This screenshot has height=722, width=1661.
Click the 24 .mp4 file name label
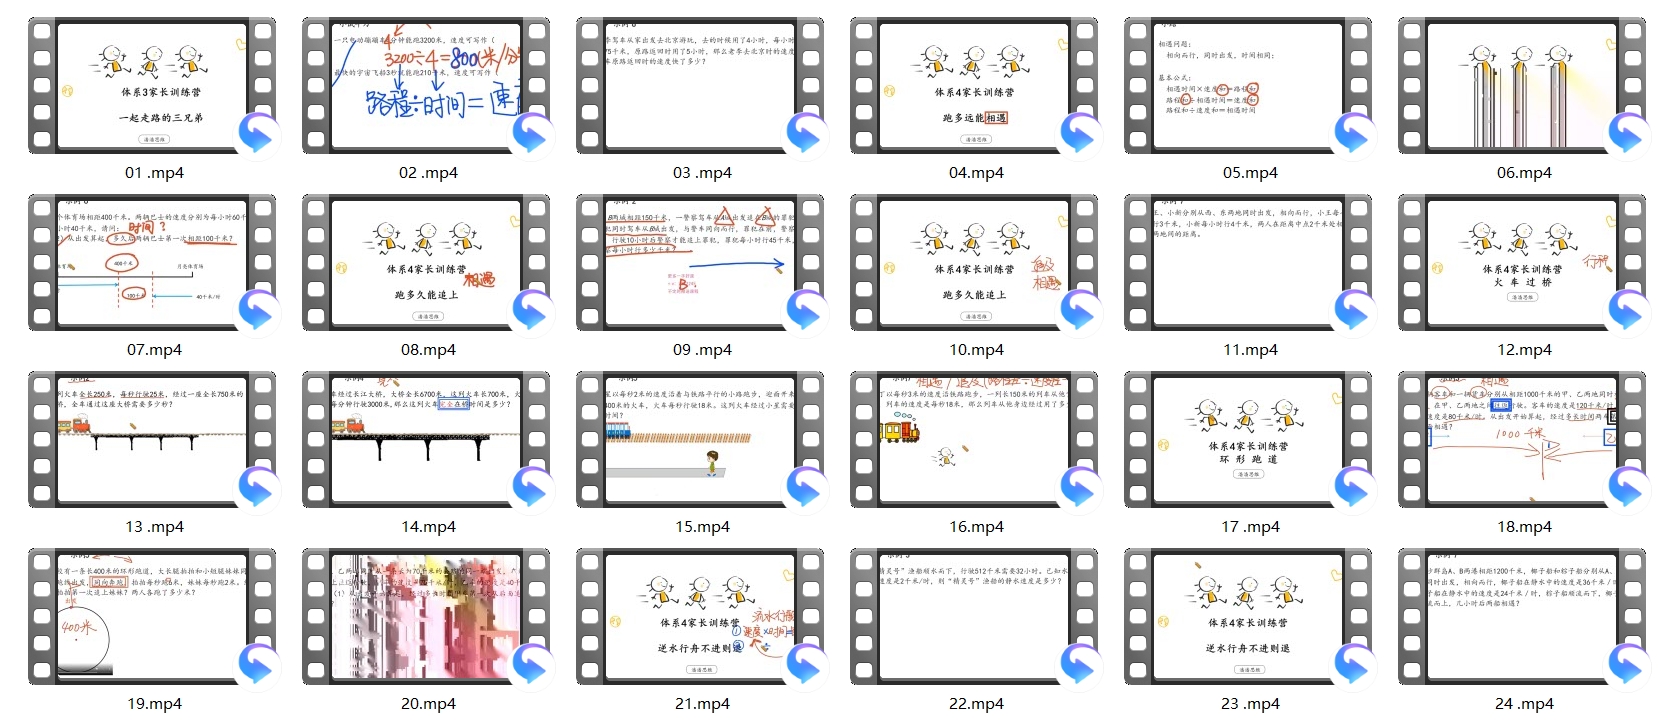pos(1524,704)
